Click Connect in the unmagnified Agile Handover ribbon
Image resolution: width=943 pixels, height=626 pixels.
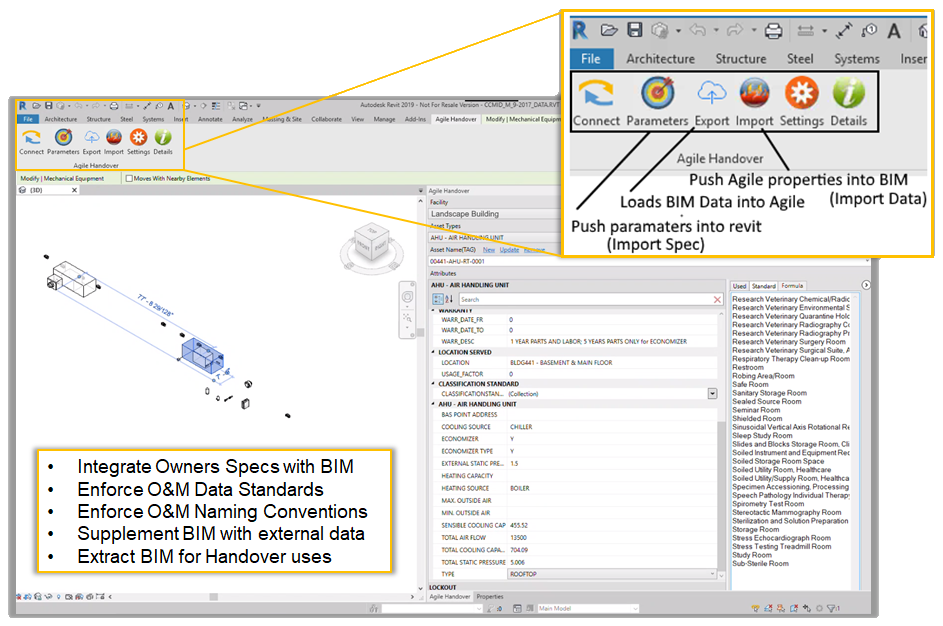[31, 142]
